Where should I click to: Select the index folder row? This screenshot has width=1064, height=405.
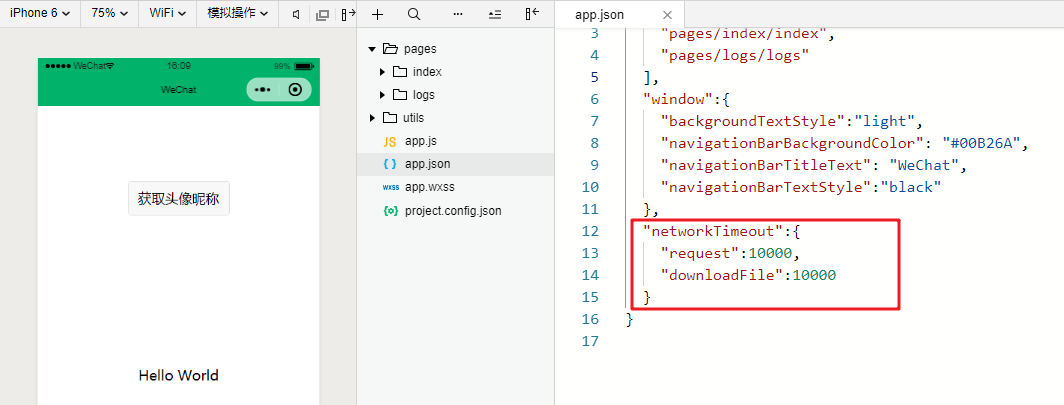pos(455,72)
